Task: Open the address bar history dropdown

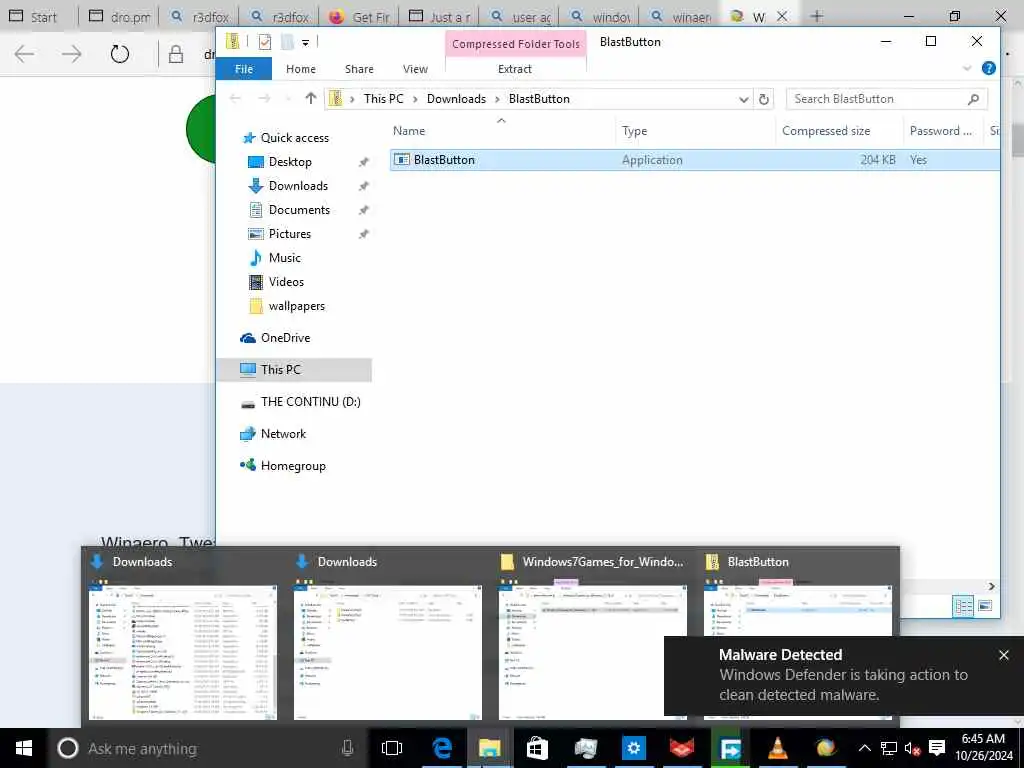Action: [743, 99]
